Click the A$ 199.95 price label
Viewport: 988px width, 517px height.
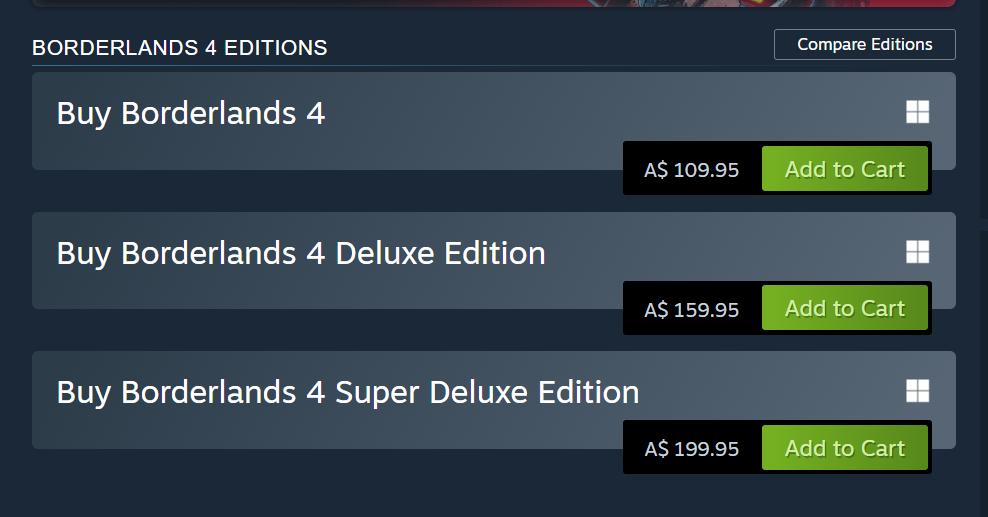(x=692, y=449)
